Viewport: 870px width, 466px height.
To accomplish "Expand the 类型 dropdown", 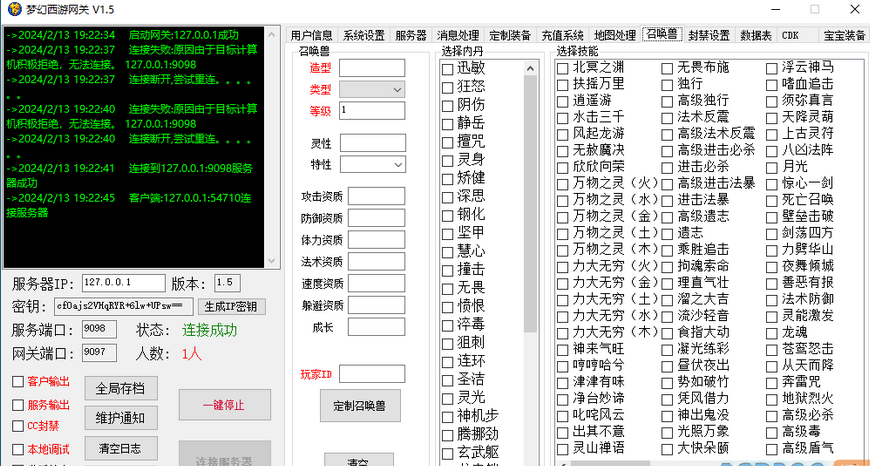I will (372, 89).
